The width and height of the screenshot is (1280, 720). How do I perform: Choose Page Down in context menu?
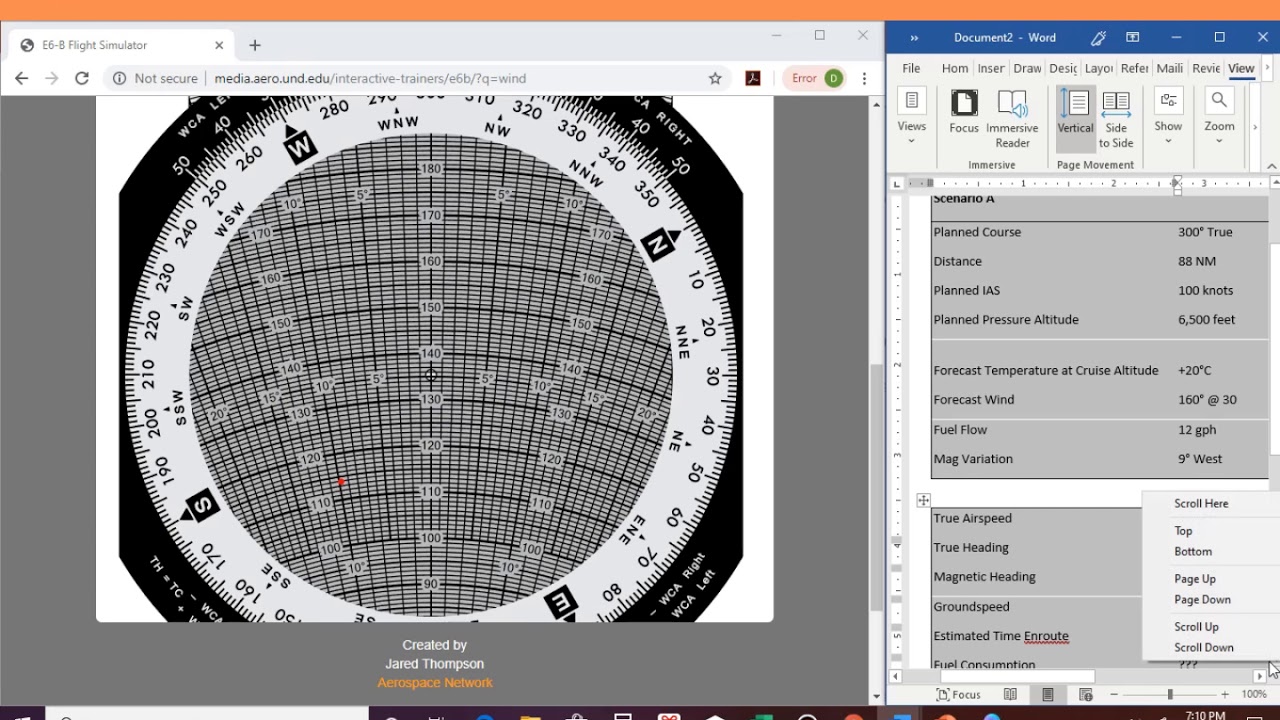point(1202,600)
